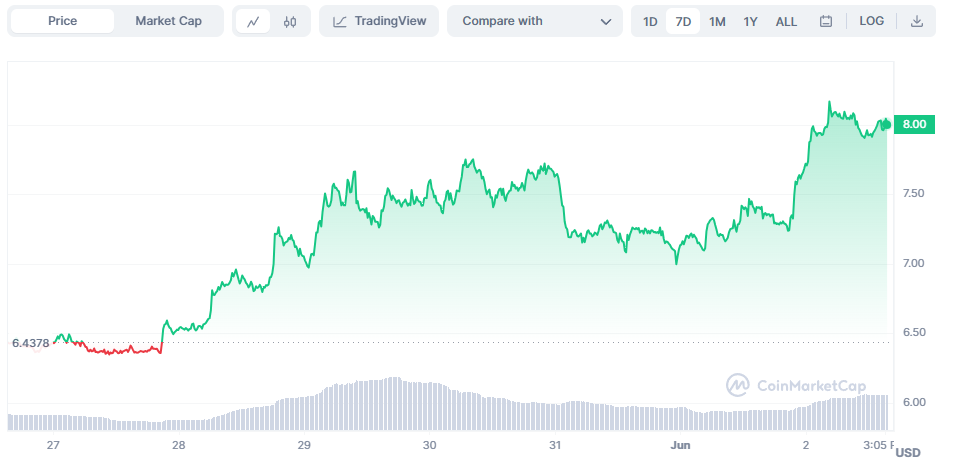Open the calendar date range picker
The width and height of the screenshot is (965, 475).
tap(825, 21)
